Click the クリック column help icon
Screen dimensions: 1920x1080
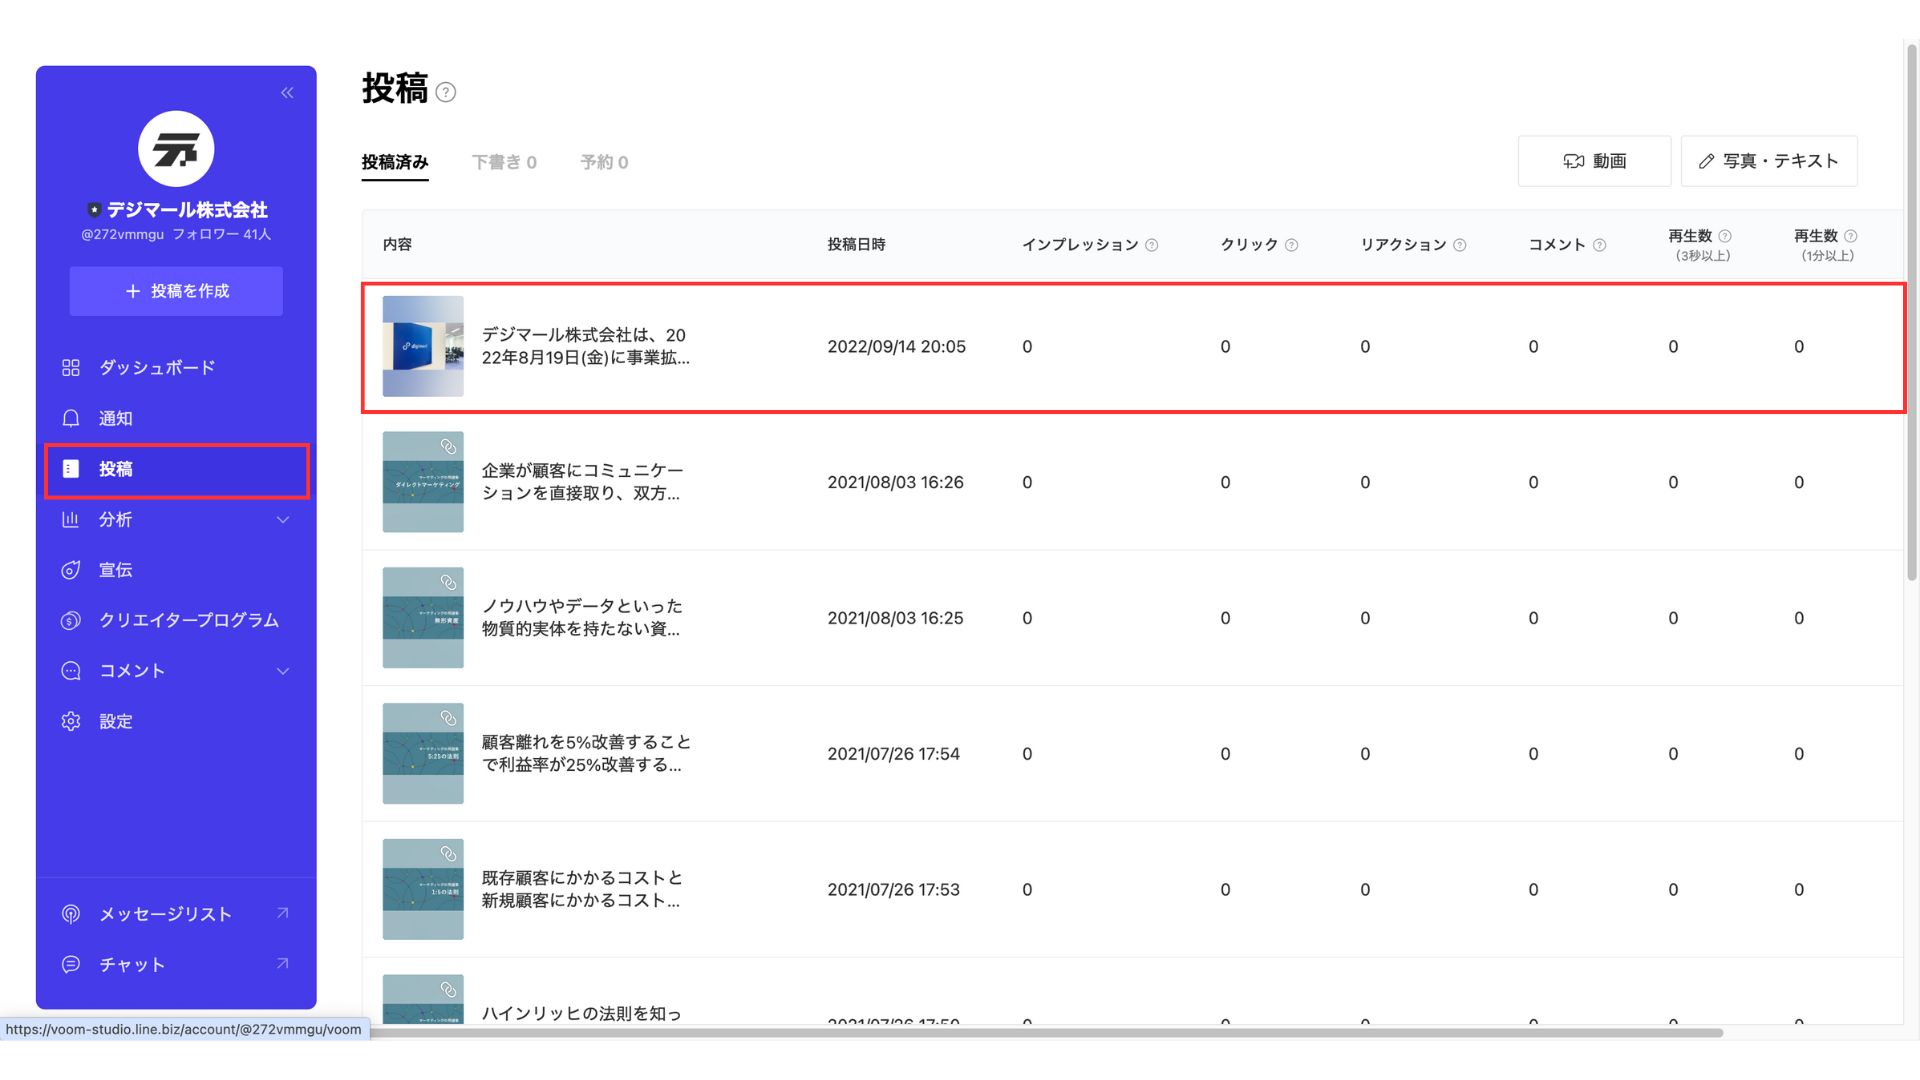(1291, 245)
